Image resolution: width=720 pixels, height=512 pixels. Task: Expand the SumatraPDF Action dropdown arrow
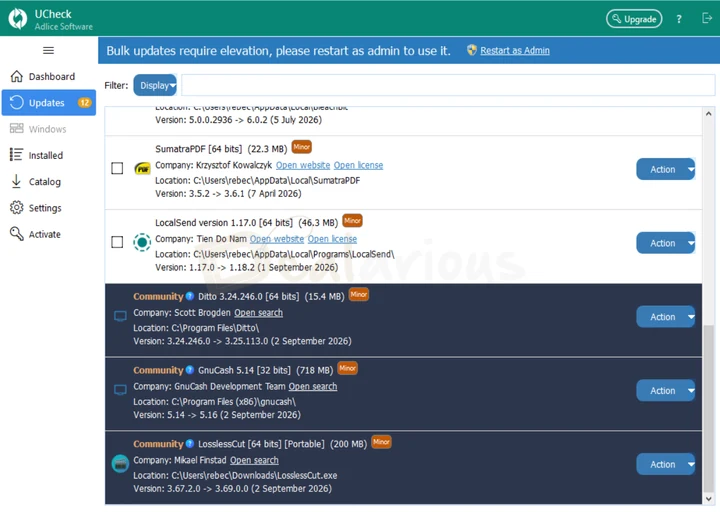point(691,169)
